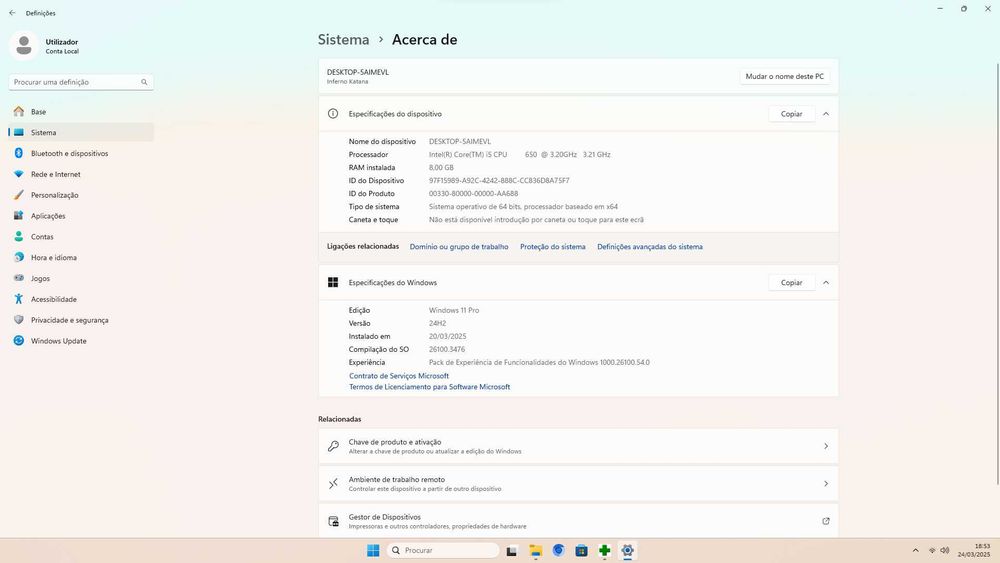
Task: Focus the 'Procurar uma definição' search field
Action: coord(81,82)
